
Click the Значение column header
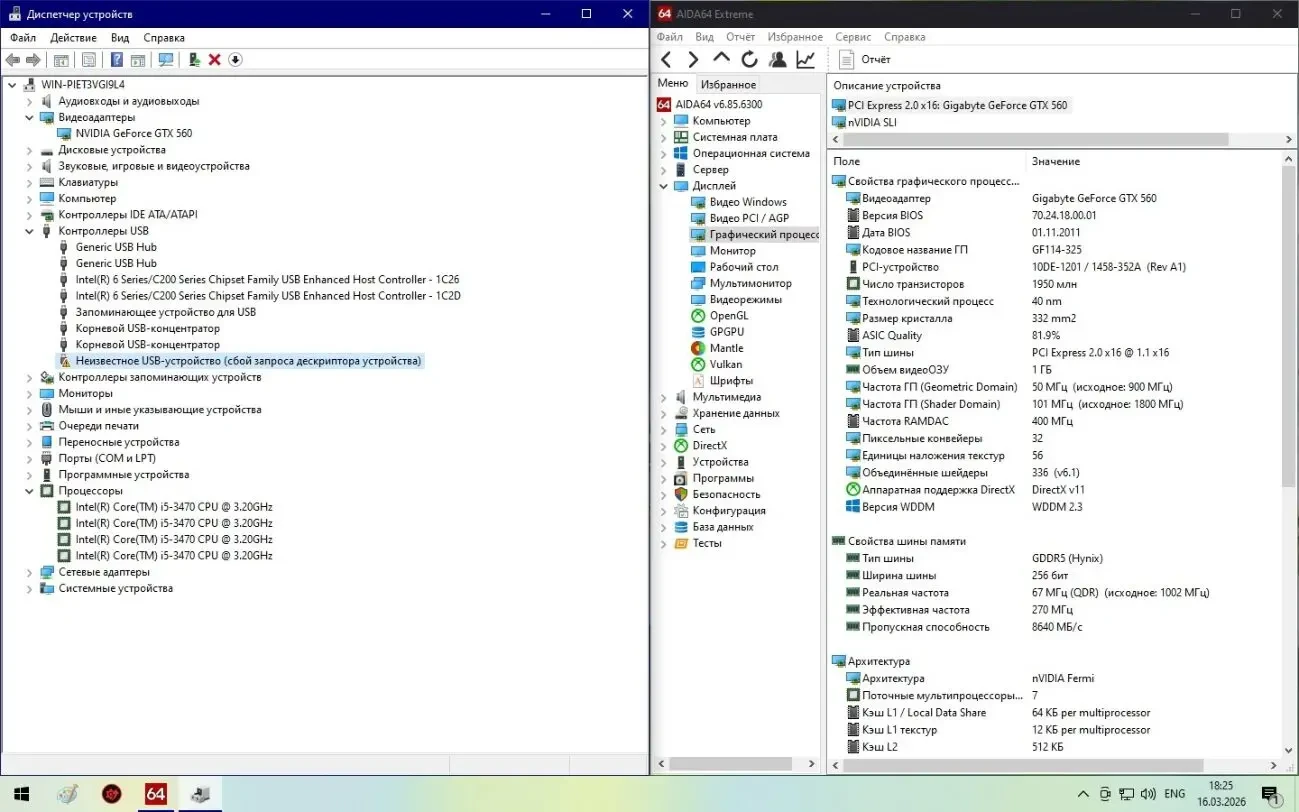1056,161
